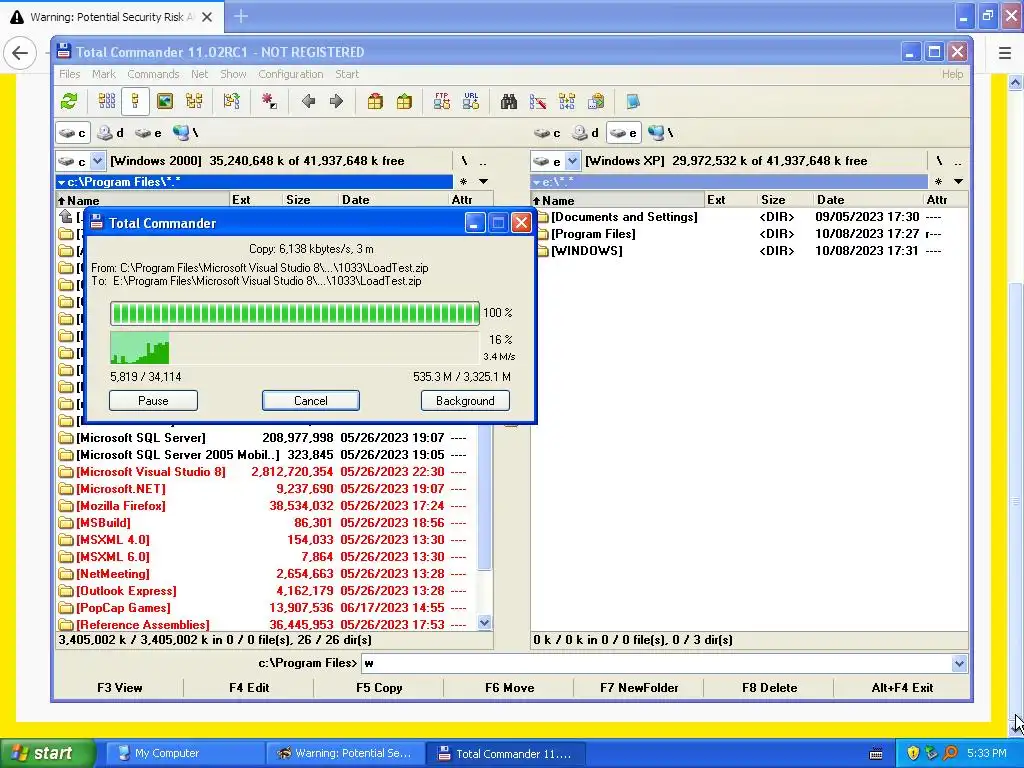Screen dimensions: 1024x768
Task: Click the multi-rename tool icon
Action: click(538, 101)
